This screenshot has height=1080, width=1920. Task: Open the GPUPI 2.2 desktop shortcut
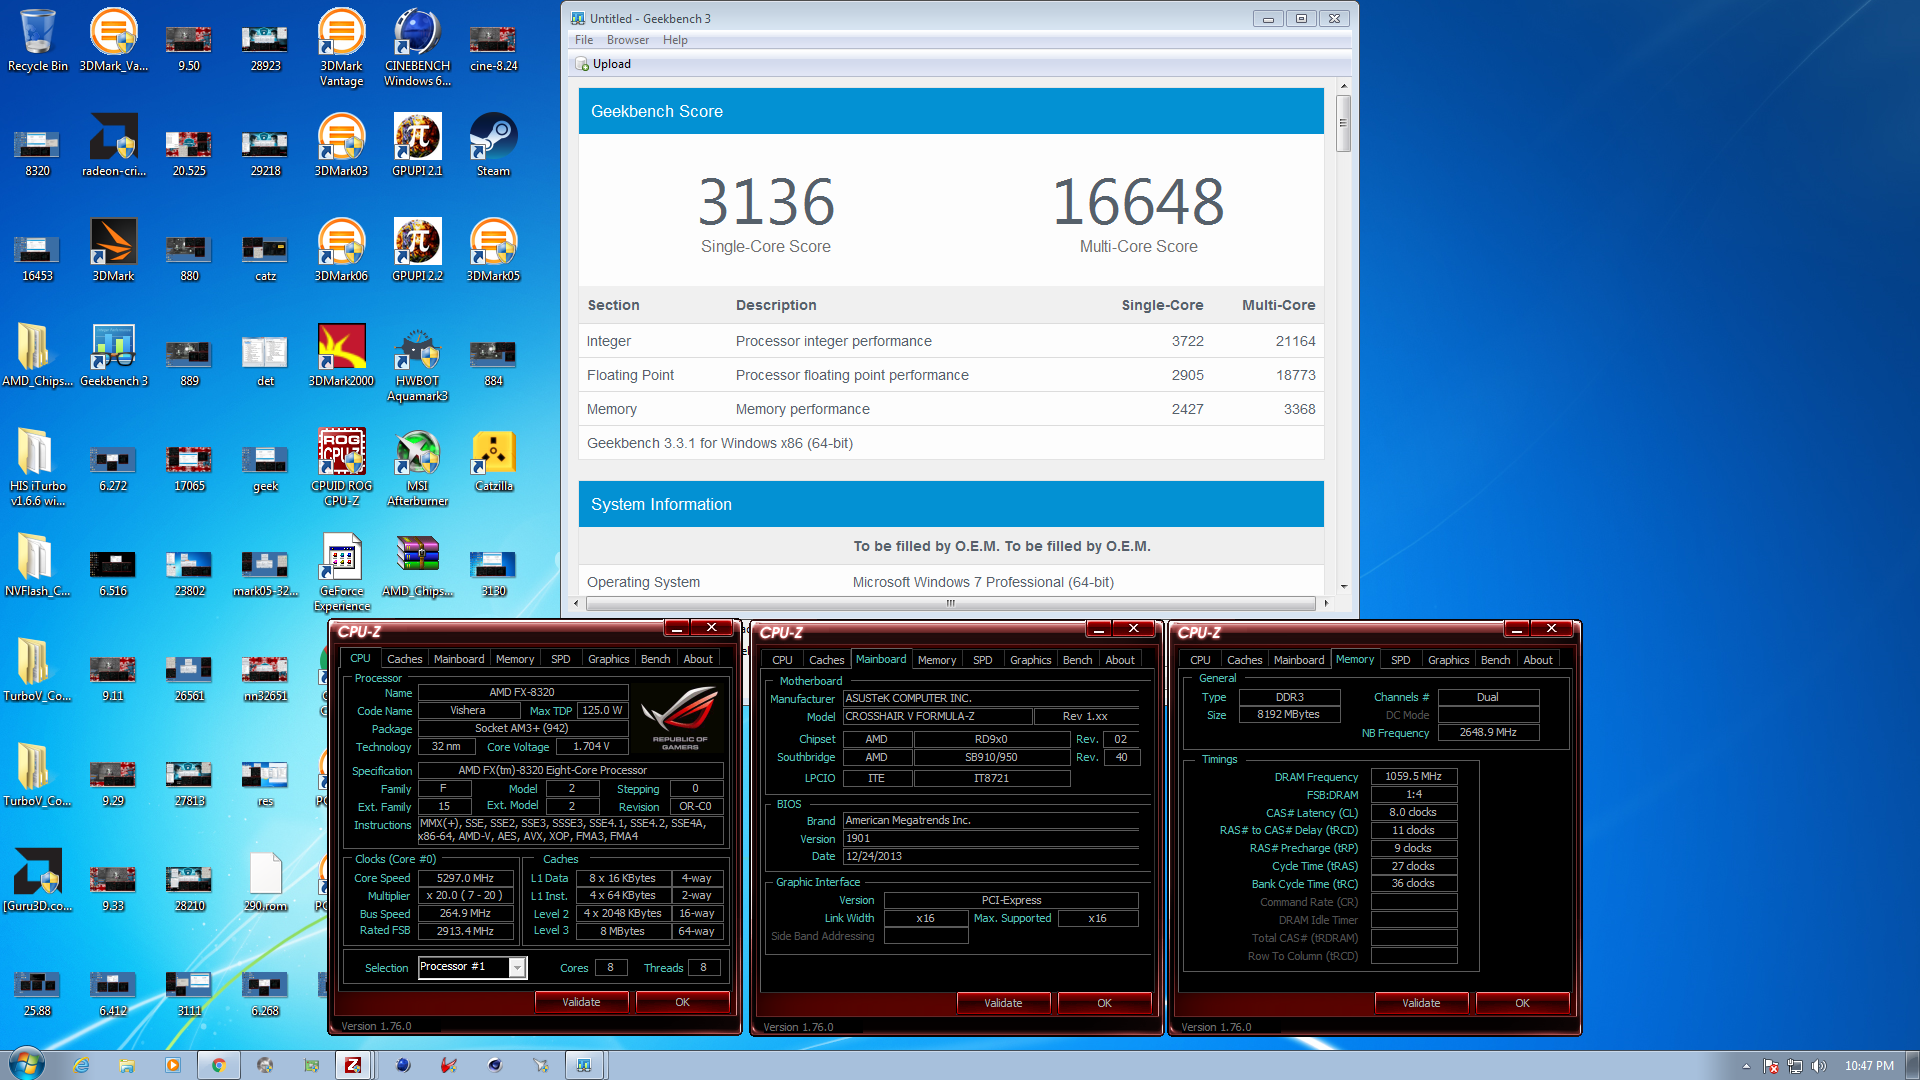417,250
